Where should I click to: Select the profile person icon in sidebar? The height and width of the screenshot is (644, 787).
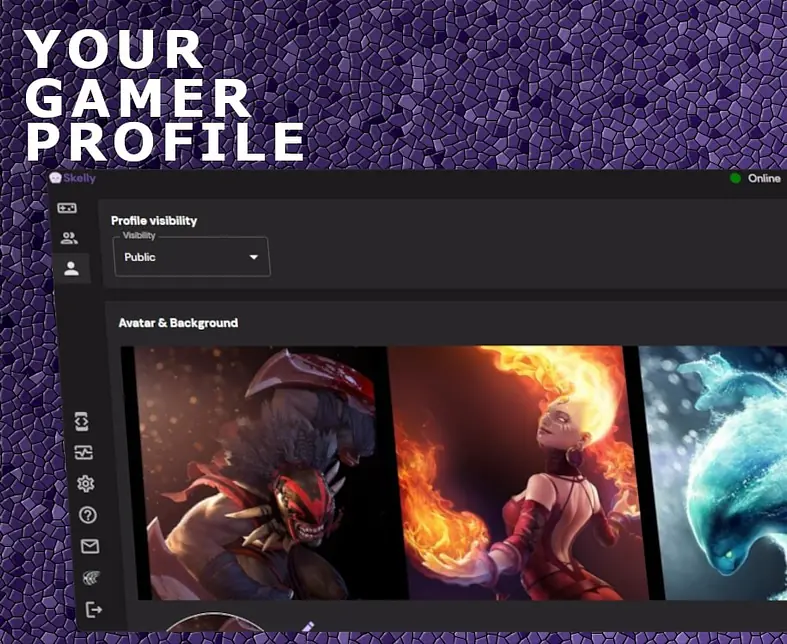(x=71, y=269)
